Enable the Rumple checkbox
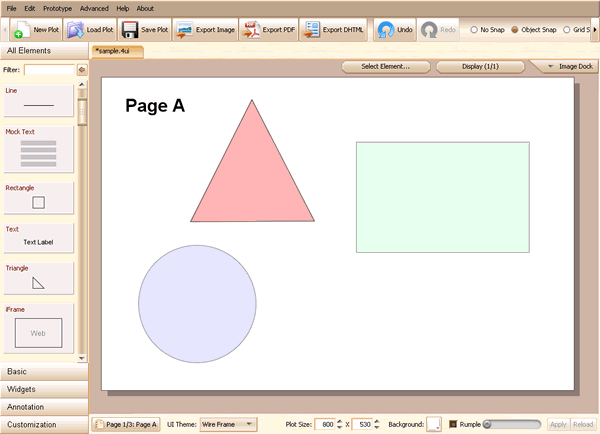 (x=453, y=424)
